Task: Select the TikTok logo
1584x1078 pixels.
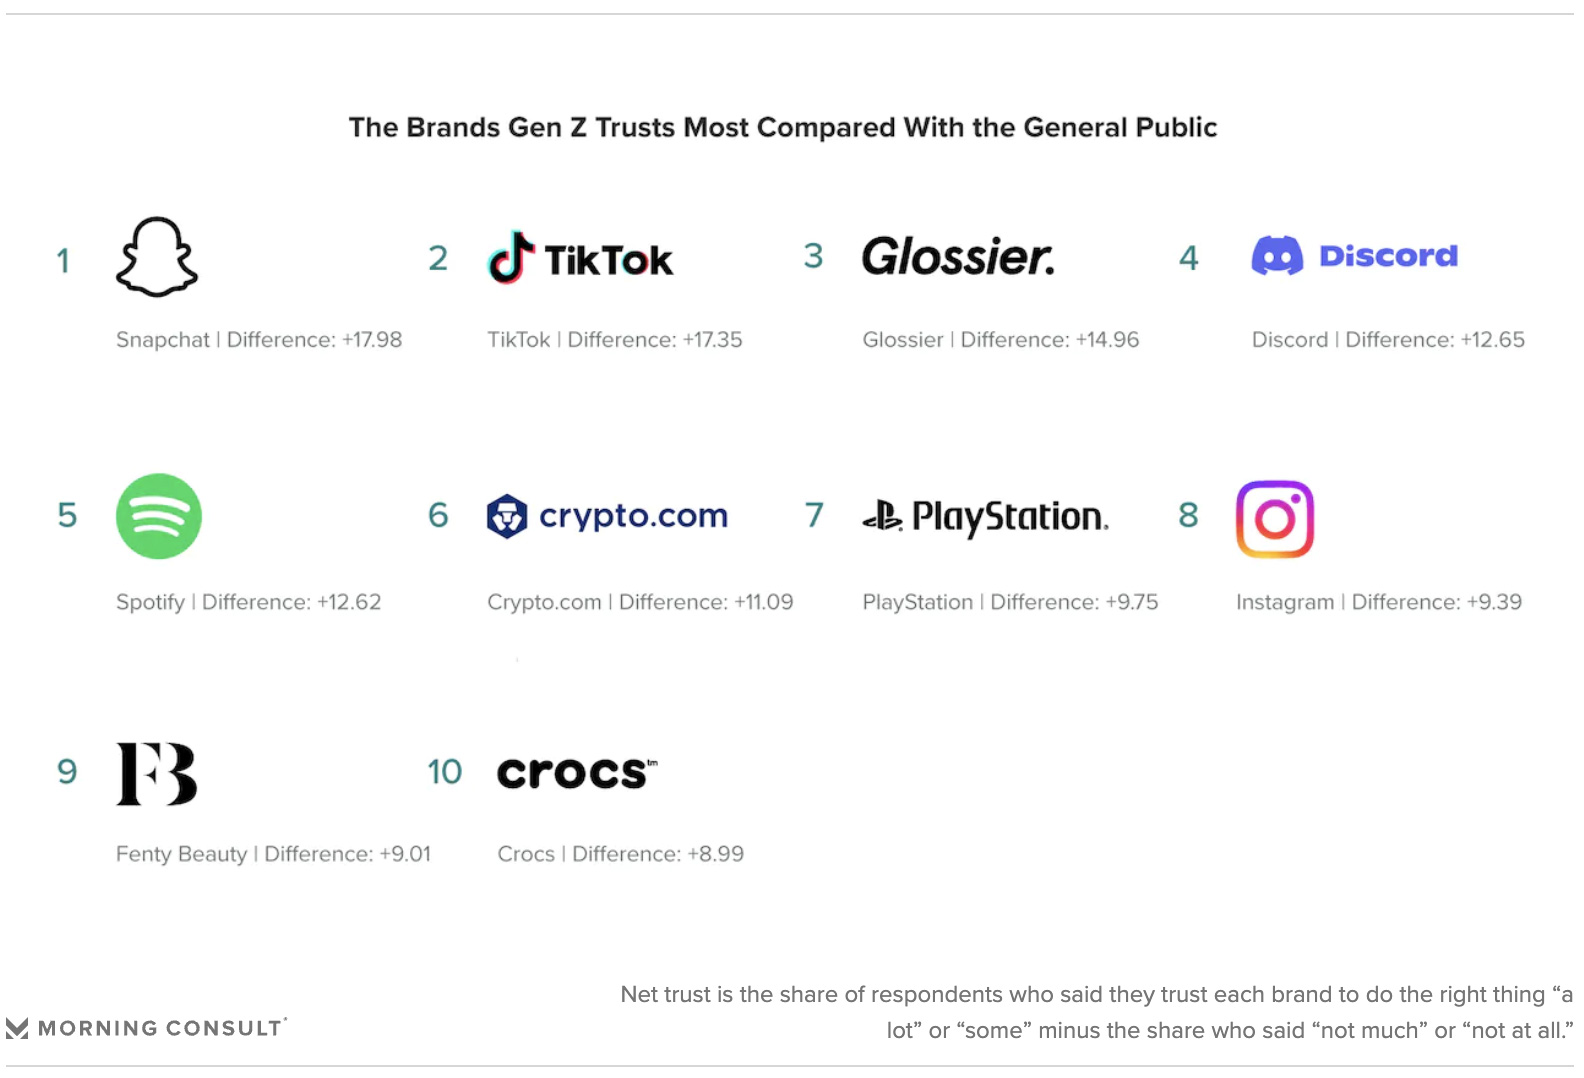Action: [x=580, y=258]
